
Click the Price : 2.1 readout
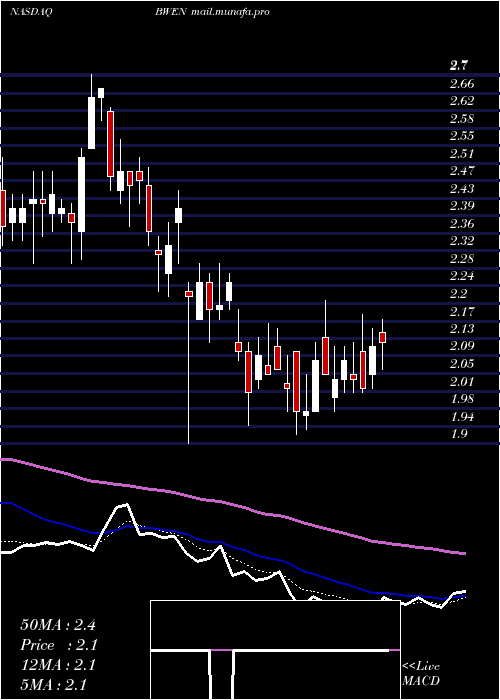58,645
